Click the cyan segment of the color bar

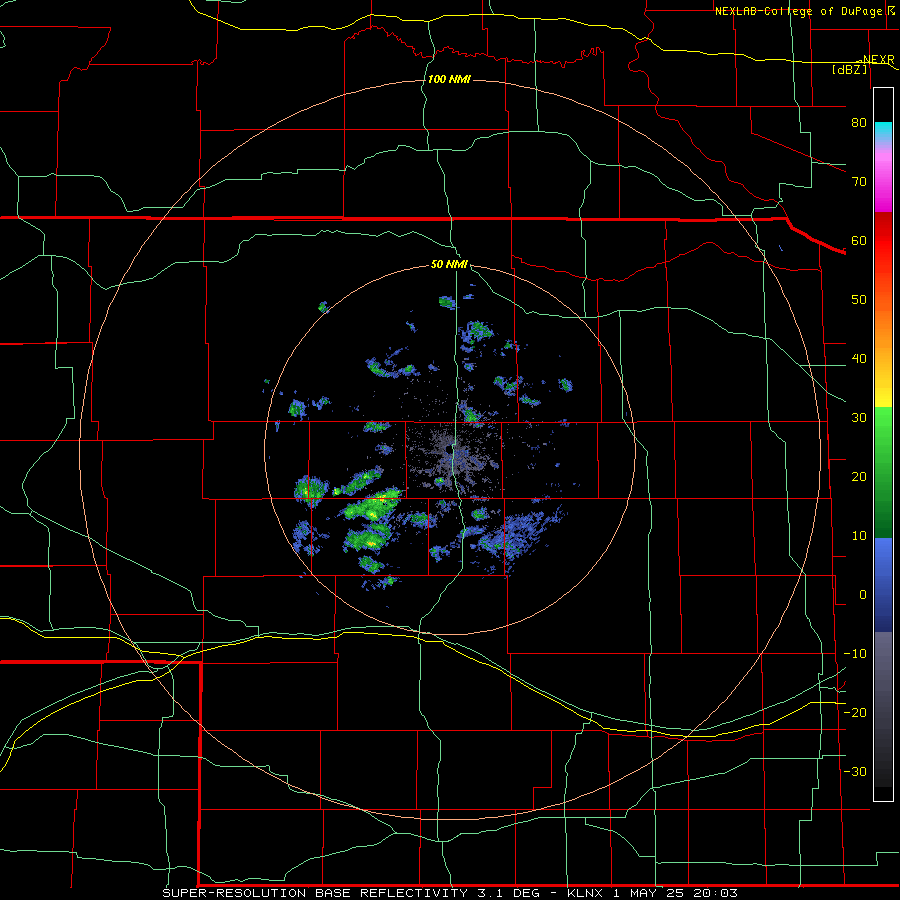tap(883, 132)
